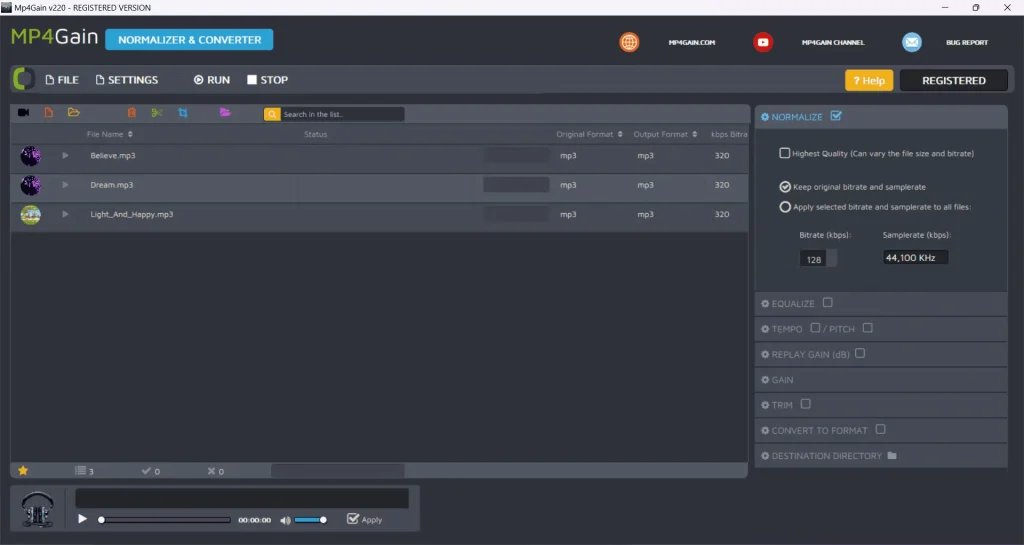1024x545 pixels.
Task: Select Apply selected bitrate and samplerate option
Action: click(x=785, y=207)
